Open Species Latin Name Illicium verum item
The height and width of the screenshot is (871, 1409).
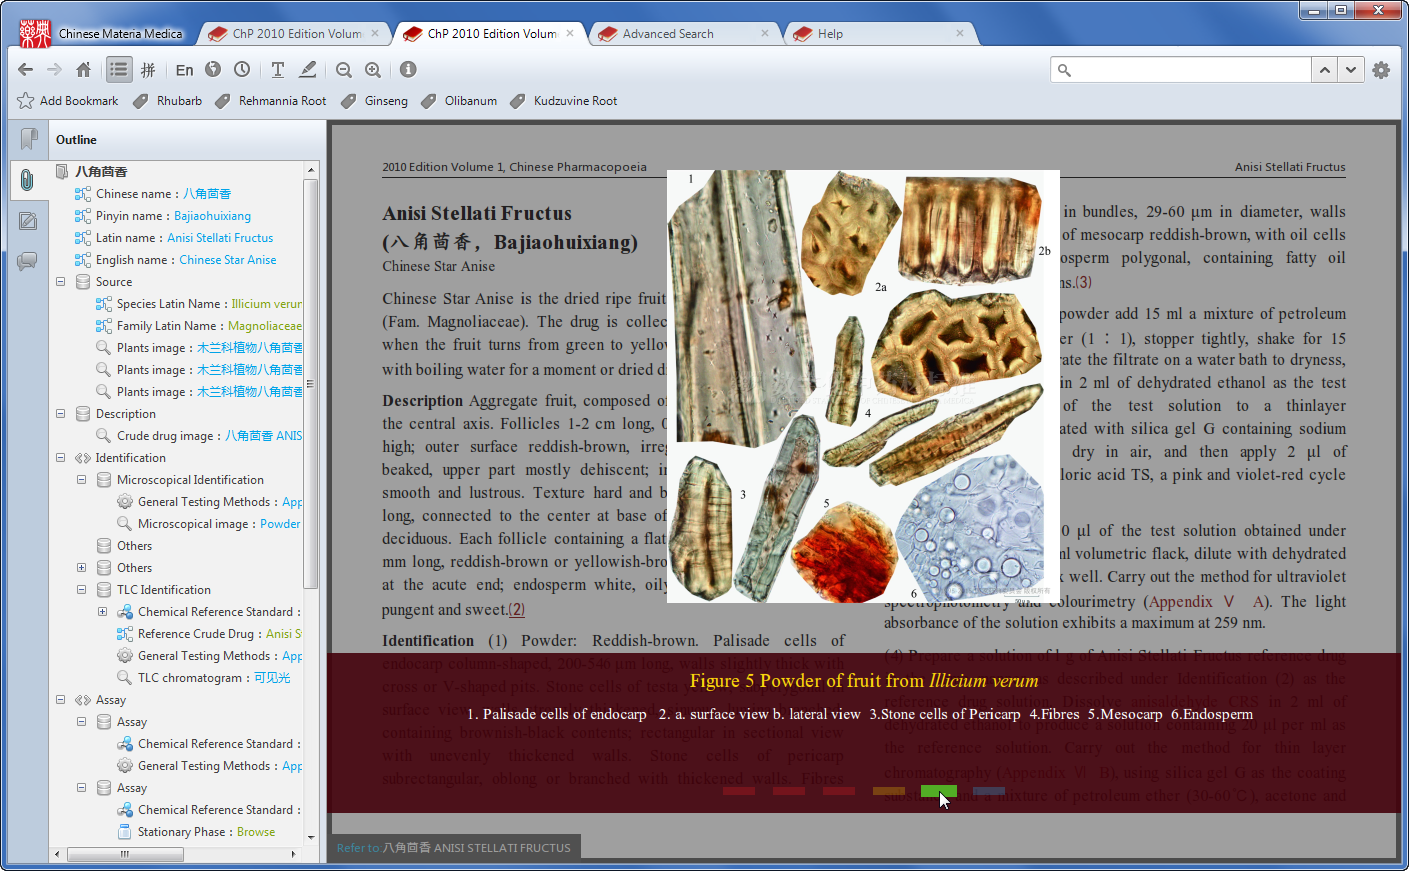point(209,304)
